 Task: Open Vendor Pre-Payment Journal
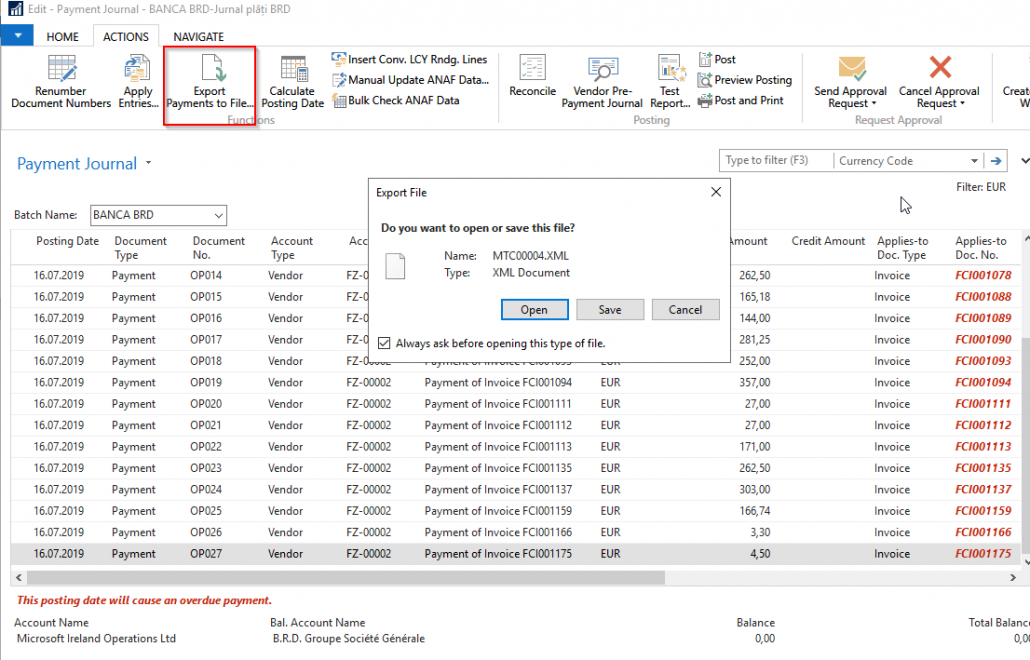coord(602,70)
